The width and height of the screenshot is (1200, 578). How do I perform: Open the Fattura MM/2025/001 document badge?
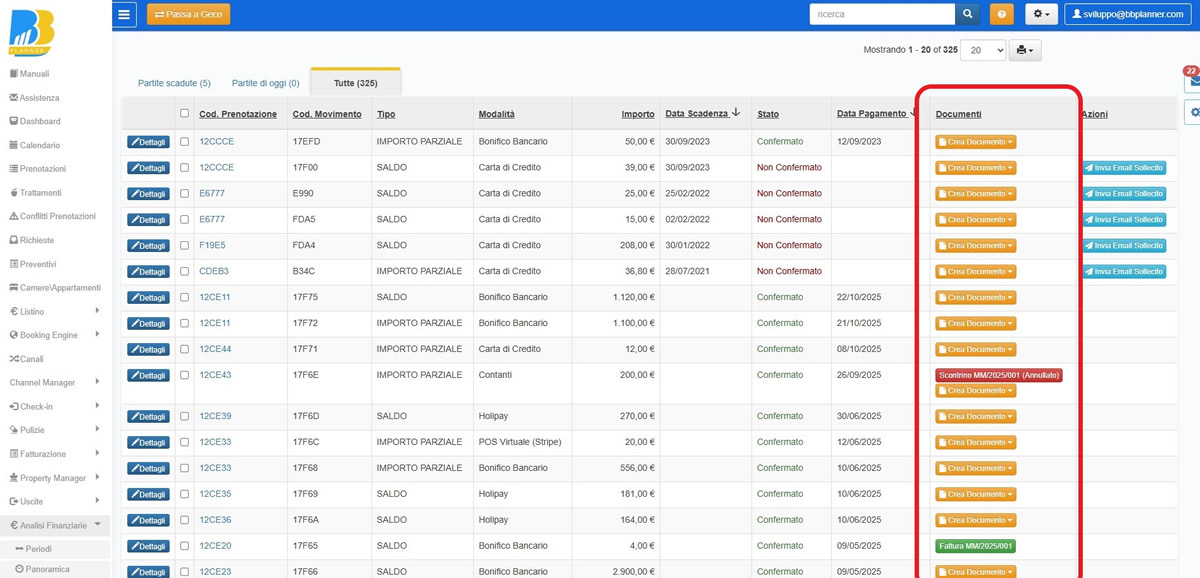(975, 546)
